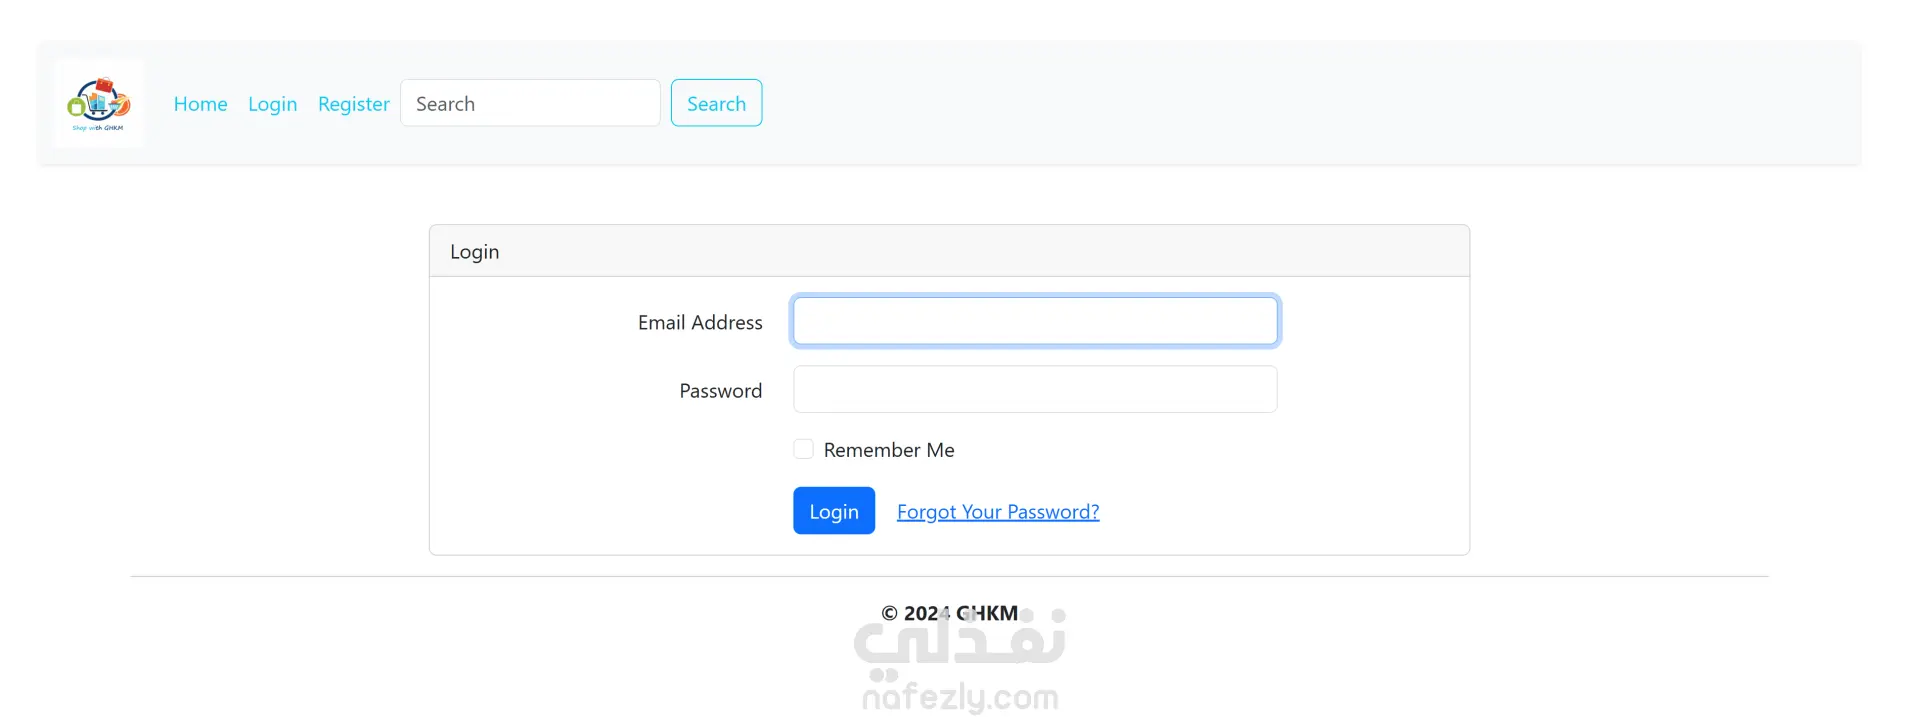Click the Shop with GHKM logo
Screen dimensions: 1920x717
coord(98,104)
